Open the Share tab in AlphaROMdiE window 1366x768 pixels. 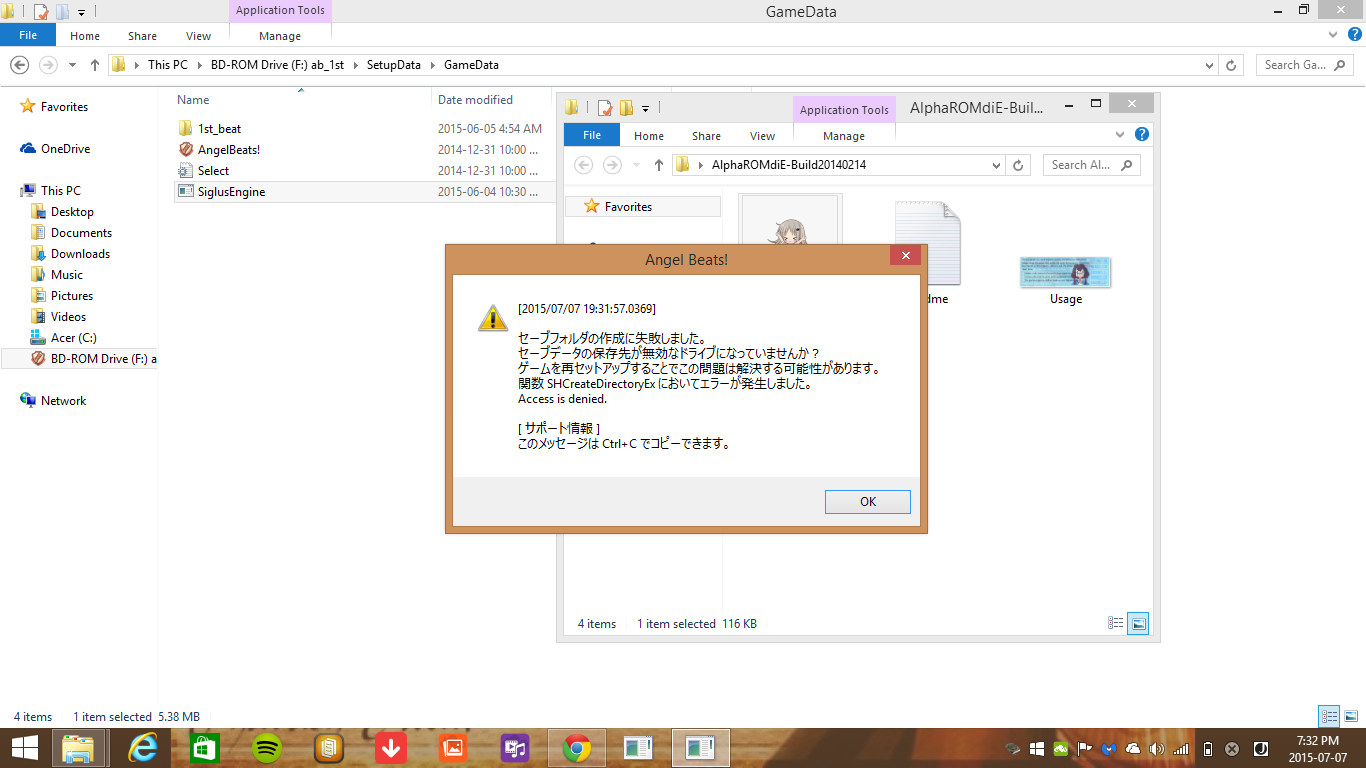pos(706,136)
